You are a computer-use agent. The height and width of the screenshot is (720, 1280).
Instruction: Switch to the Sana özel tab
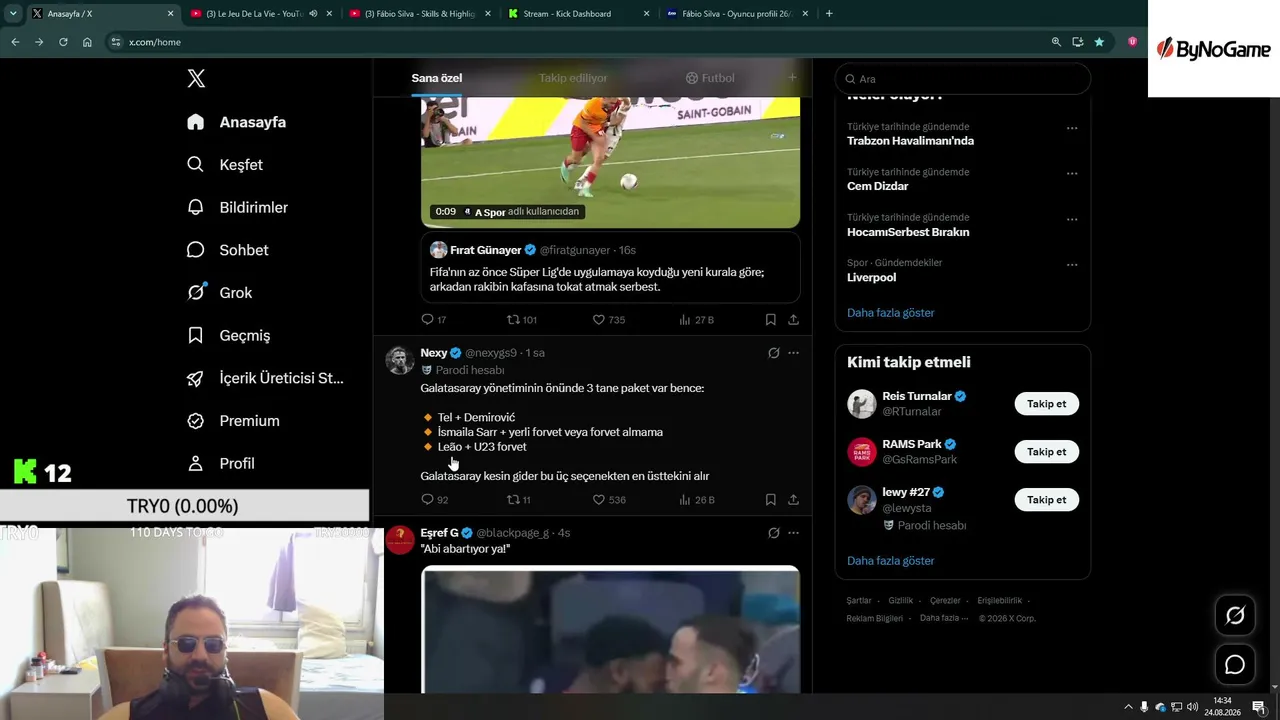tap(437, 78)
